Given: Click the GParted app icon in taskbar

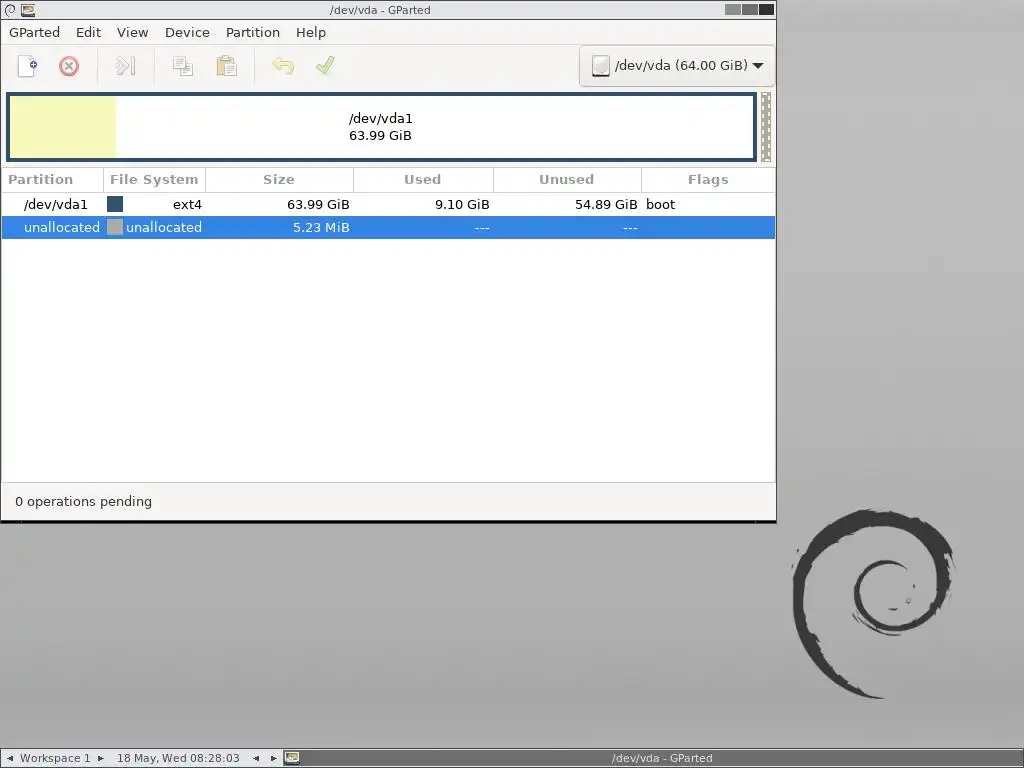Looking at the screenshot, I should (292, 758).
